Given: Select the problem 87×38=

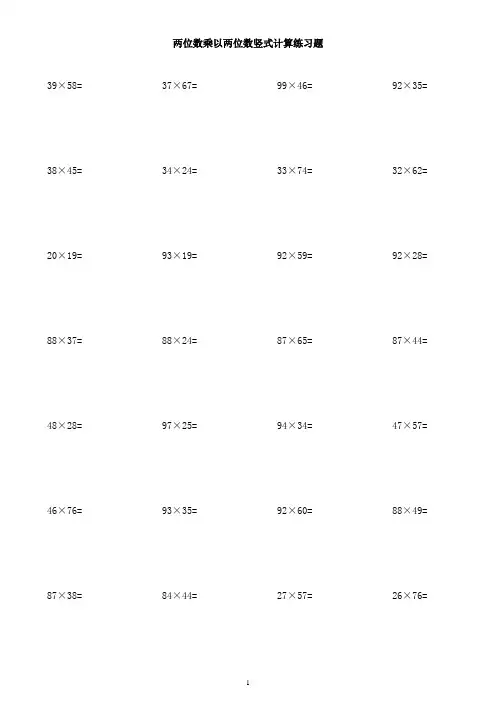Looking at the screenshot, I should [64, 596].
